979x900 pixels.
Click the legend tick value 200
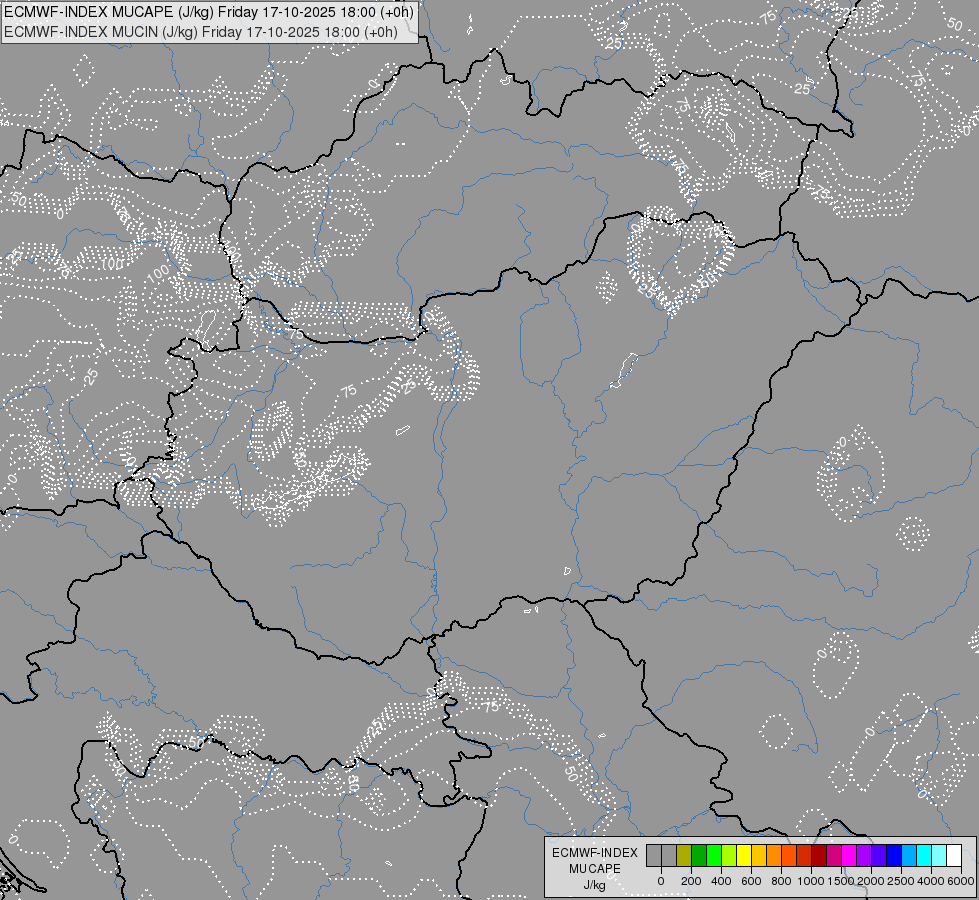tap(691, 881)
